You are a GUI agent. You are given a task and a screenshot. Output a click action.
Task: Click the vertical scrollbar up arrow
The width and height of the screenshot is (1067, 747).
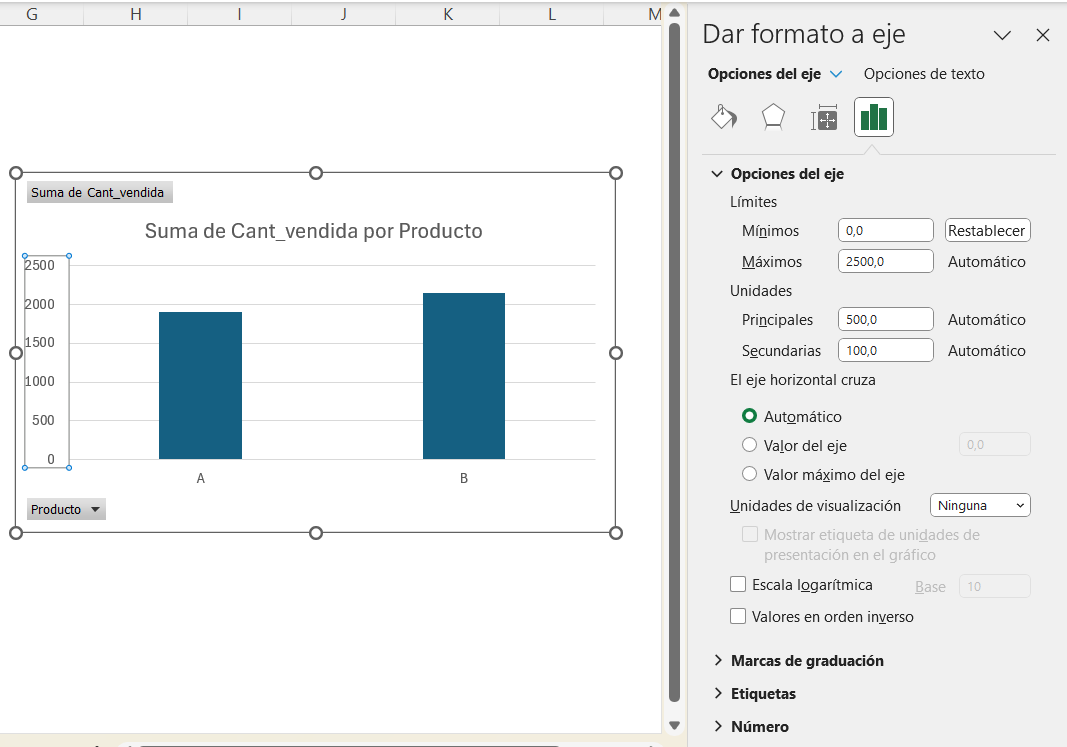coord(674,12)
